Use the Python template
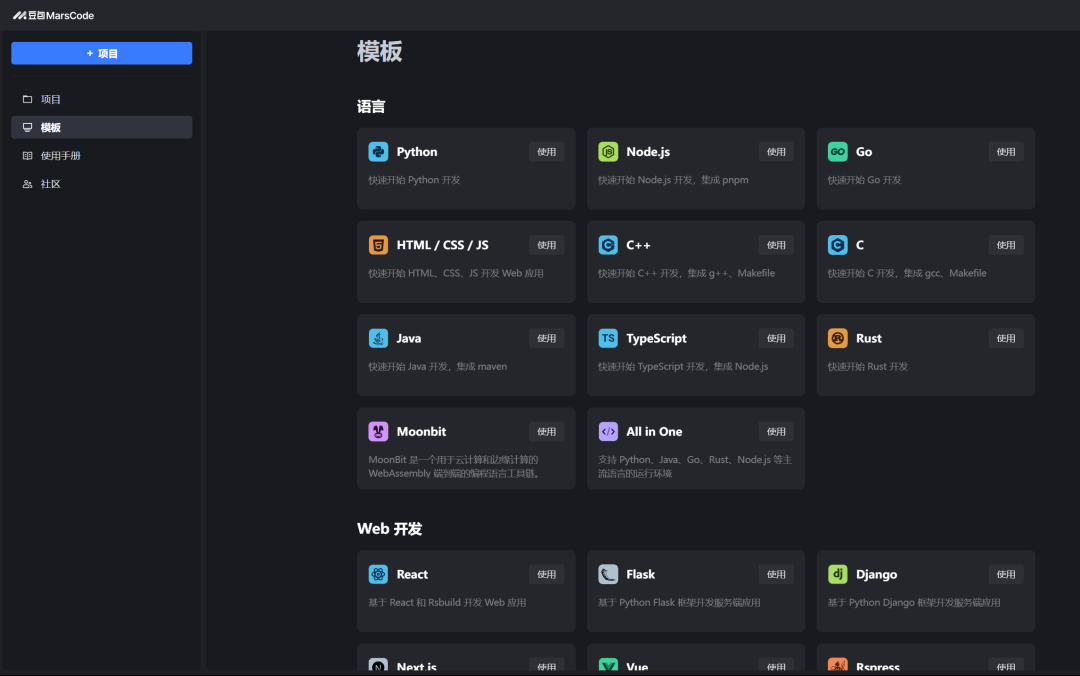 [x=546, y=152]
